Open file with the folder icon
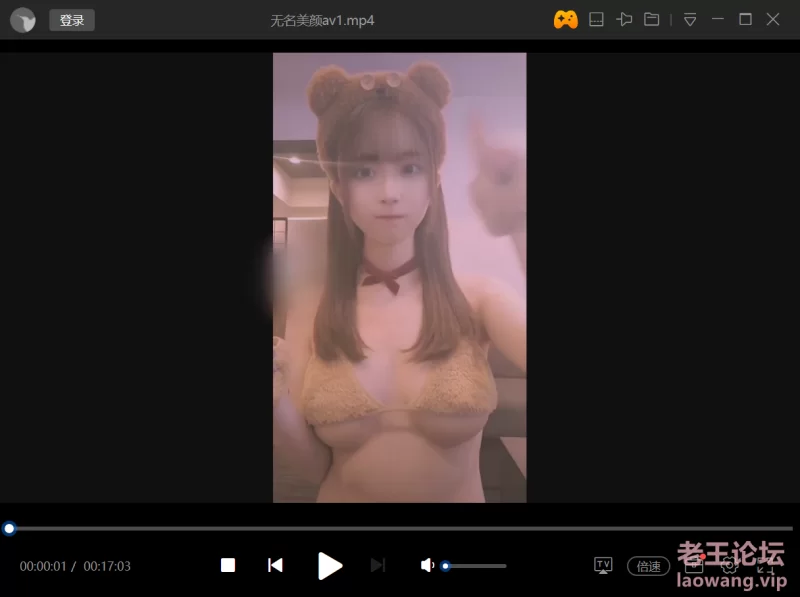This screenshot has height=597, width=800. click(652, 19)
